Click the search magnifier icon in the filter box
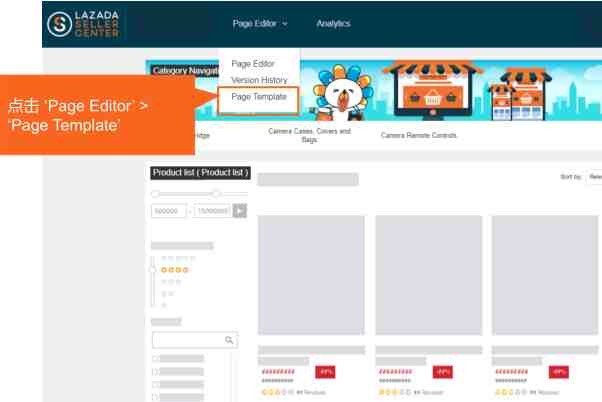The image size is (602, 402). (229, 340)
